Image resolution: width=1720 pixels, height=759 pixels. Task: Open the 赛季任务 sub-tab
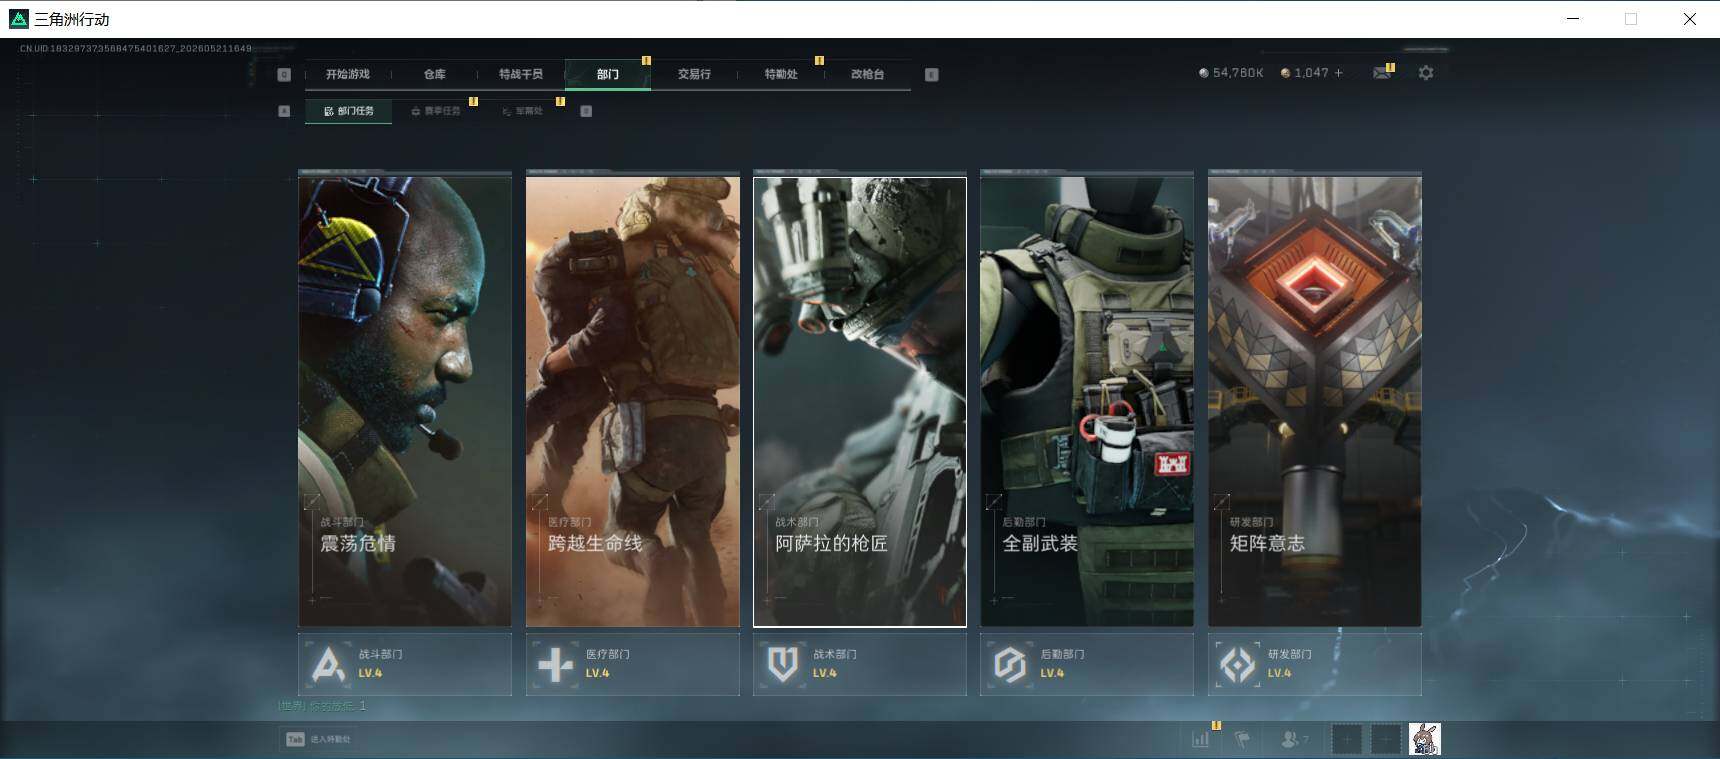click(x=436, y=111)
